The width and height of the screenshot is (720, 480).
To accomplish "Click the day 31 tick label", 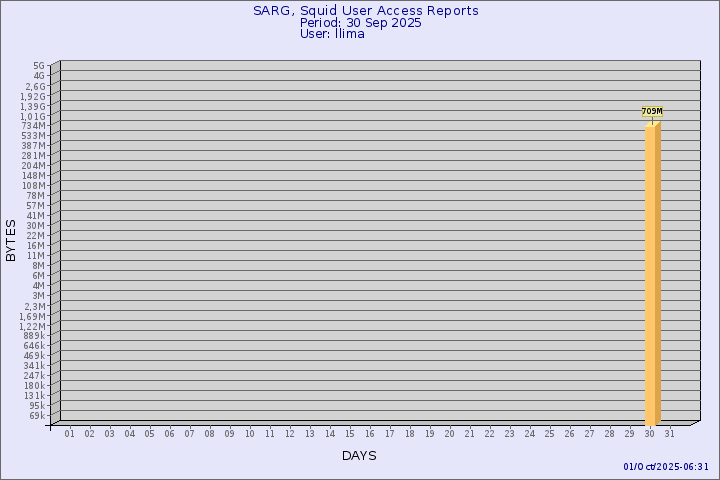I will coord(670,434).
